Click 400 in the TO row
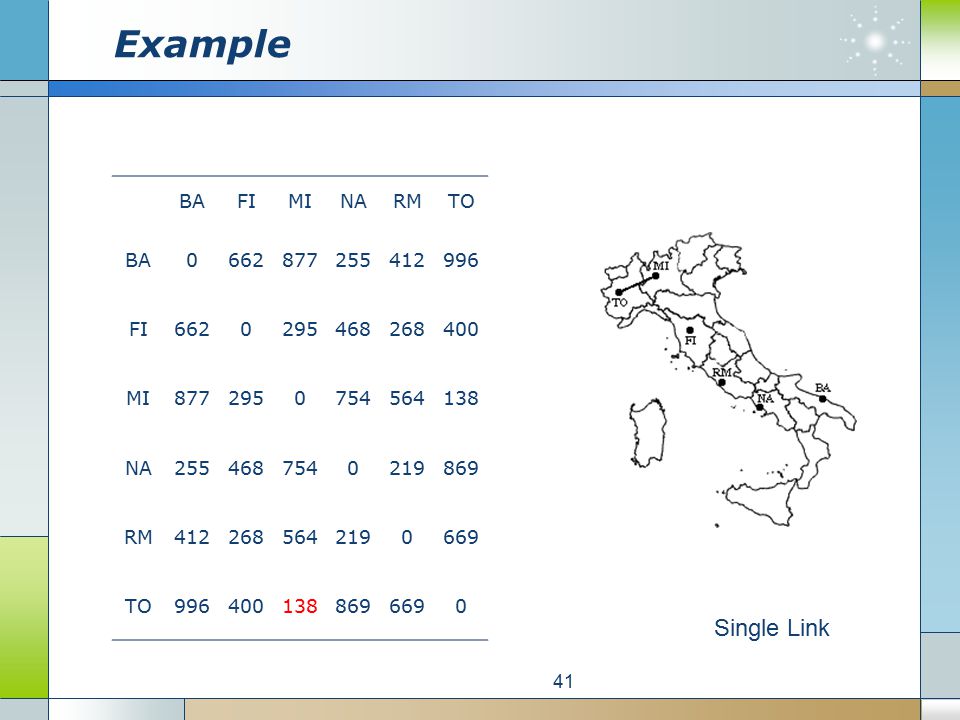Image resolution: width=960 pixels, height=720 pixels. pos(246,606)
